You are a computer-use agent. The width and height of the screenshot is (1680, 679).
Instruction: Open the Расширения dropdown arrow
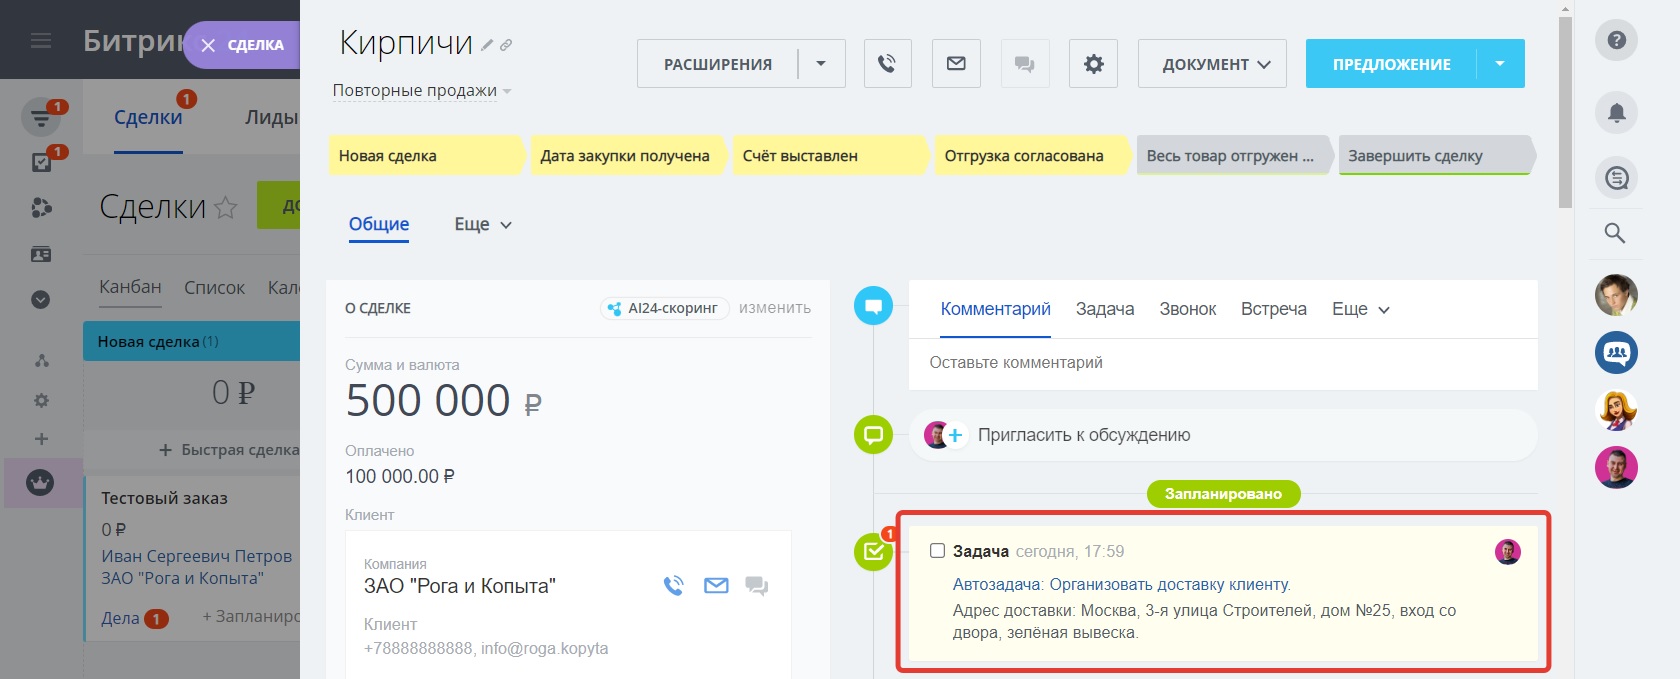(821, 64)
